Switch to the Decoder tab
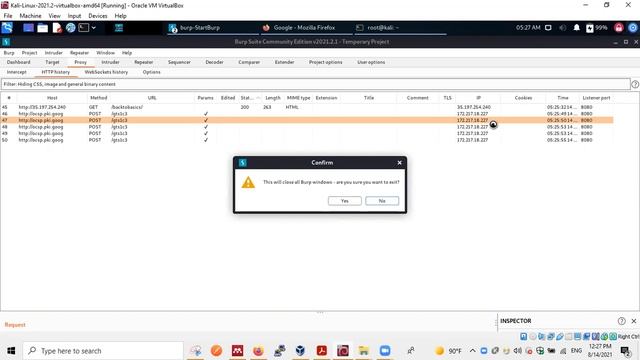Image resolution: width=640 pixels, height=360 pixels. 214,62
